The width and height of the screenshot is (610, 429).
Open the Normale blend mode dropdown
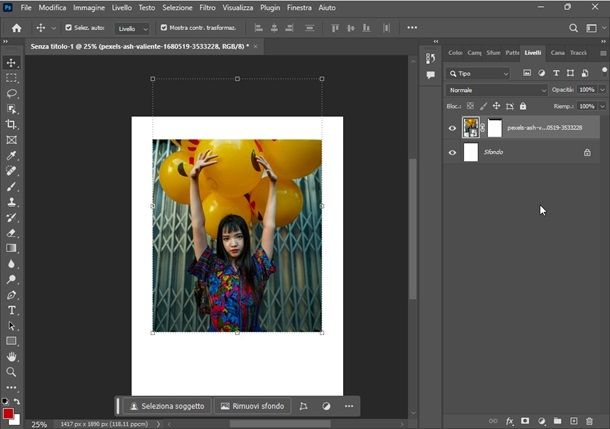(x=496, y=90)
